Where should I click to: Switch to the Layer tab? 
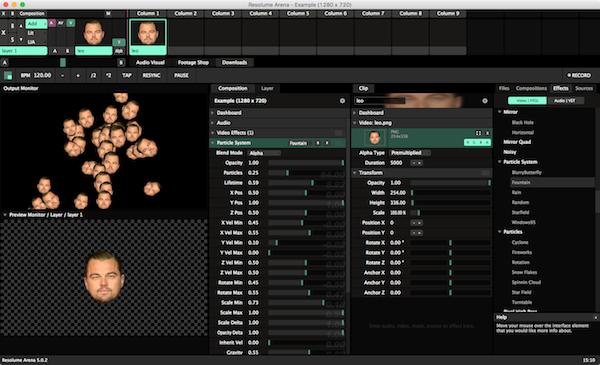pyautogui.click(x=267, y=88)
